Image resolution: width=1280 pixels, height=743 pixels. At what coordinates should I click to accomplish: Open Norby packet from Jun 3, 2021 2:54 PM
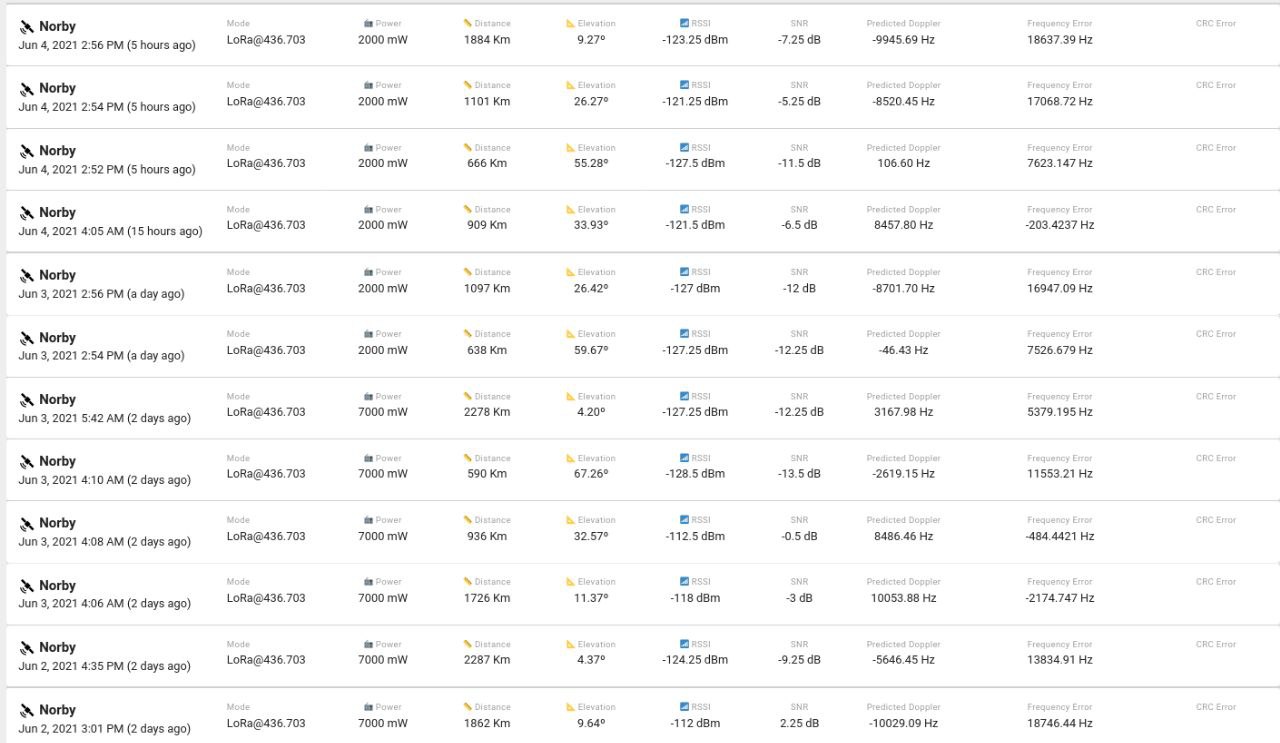tap(57, 338)
